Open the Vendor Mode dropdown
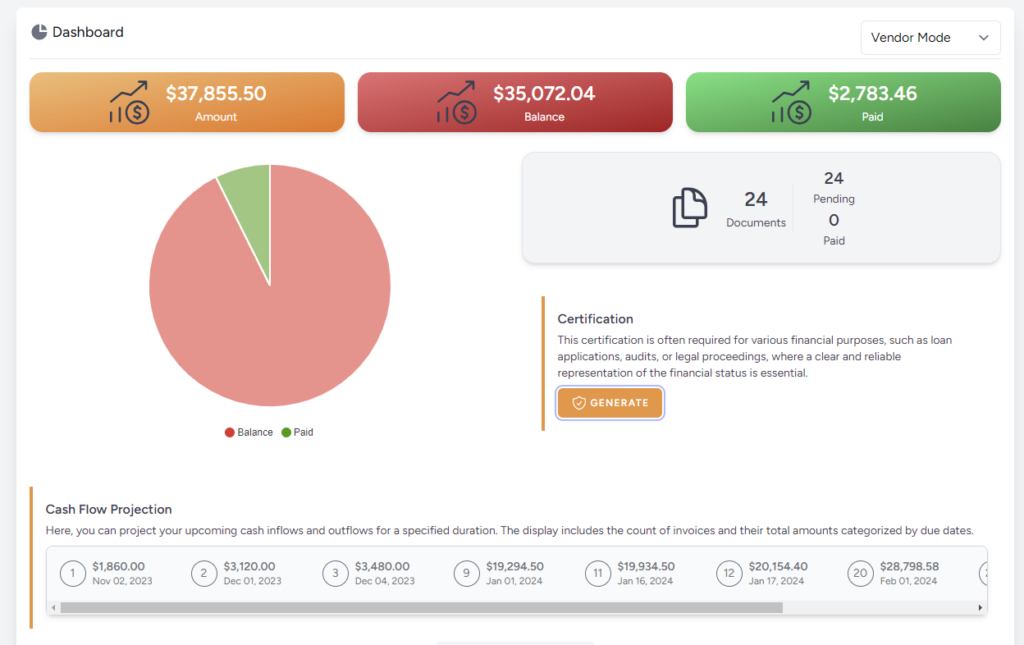The width and height of the screenshot is (1024, 645). (930, 37)
